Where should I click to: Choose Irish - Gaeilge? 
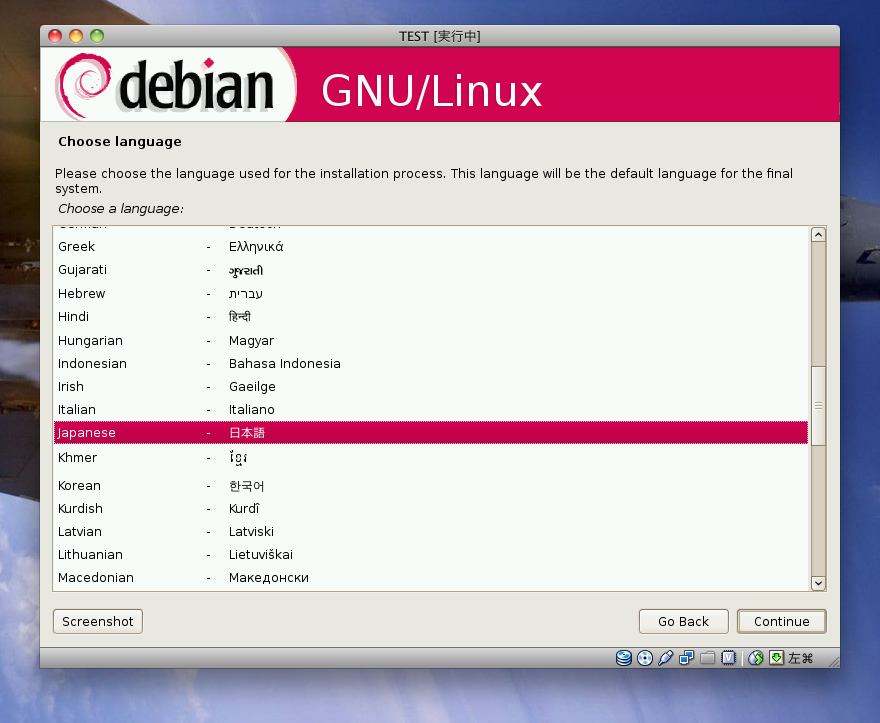pos(431,387)
